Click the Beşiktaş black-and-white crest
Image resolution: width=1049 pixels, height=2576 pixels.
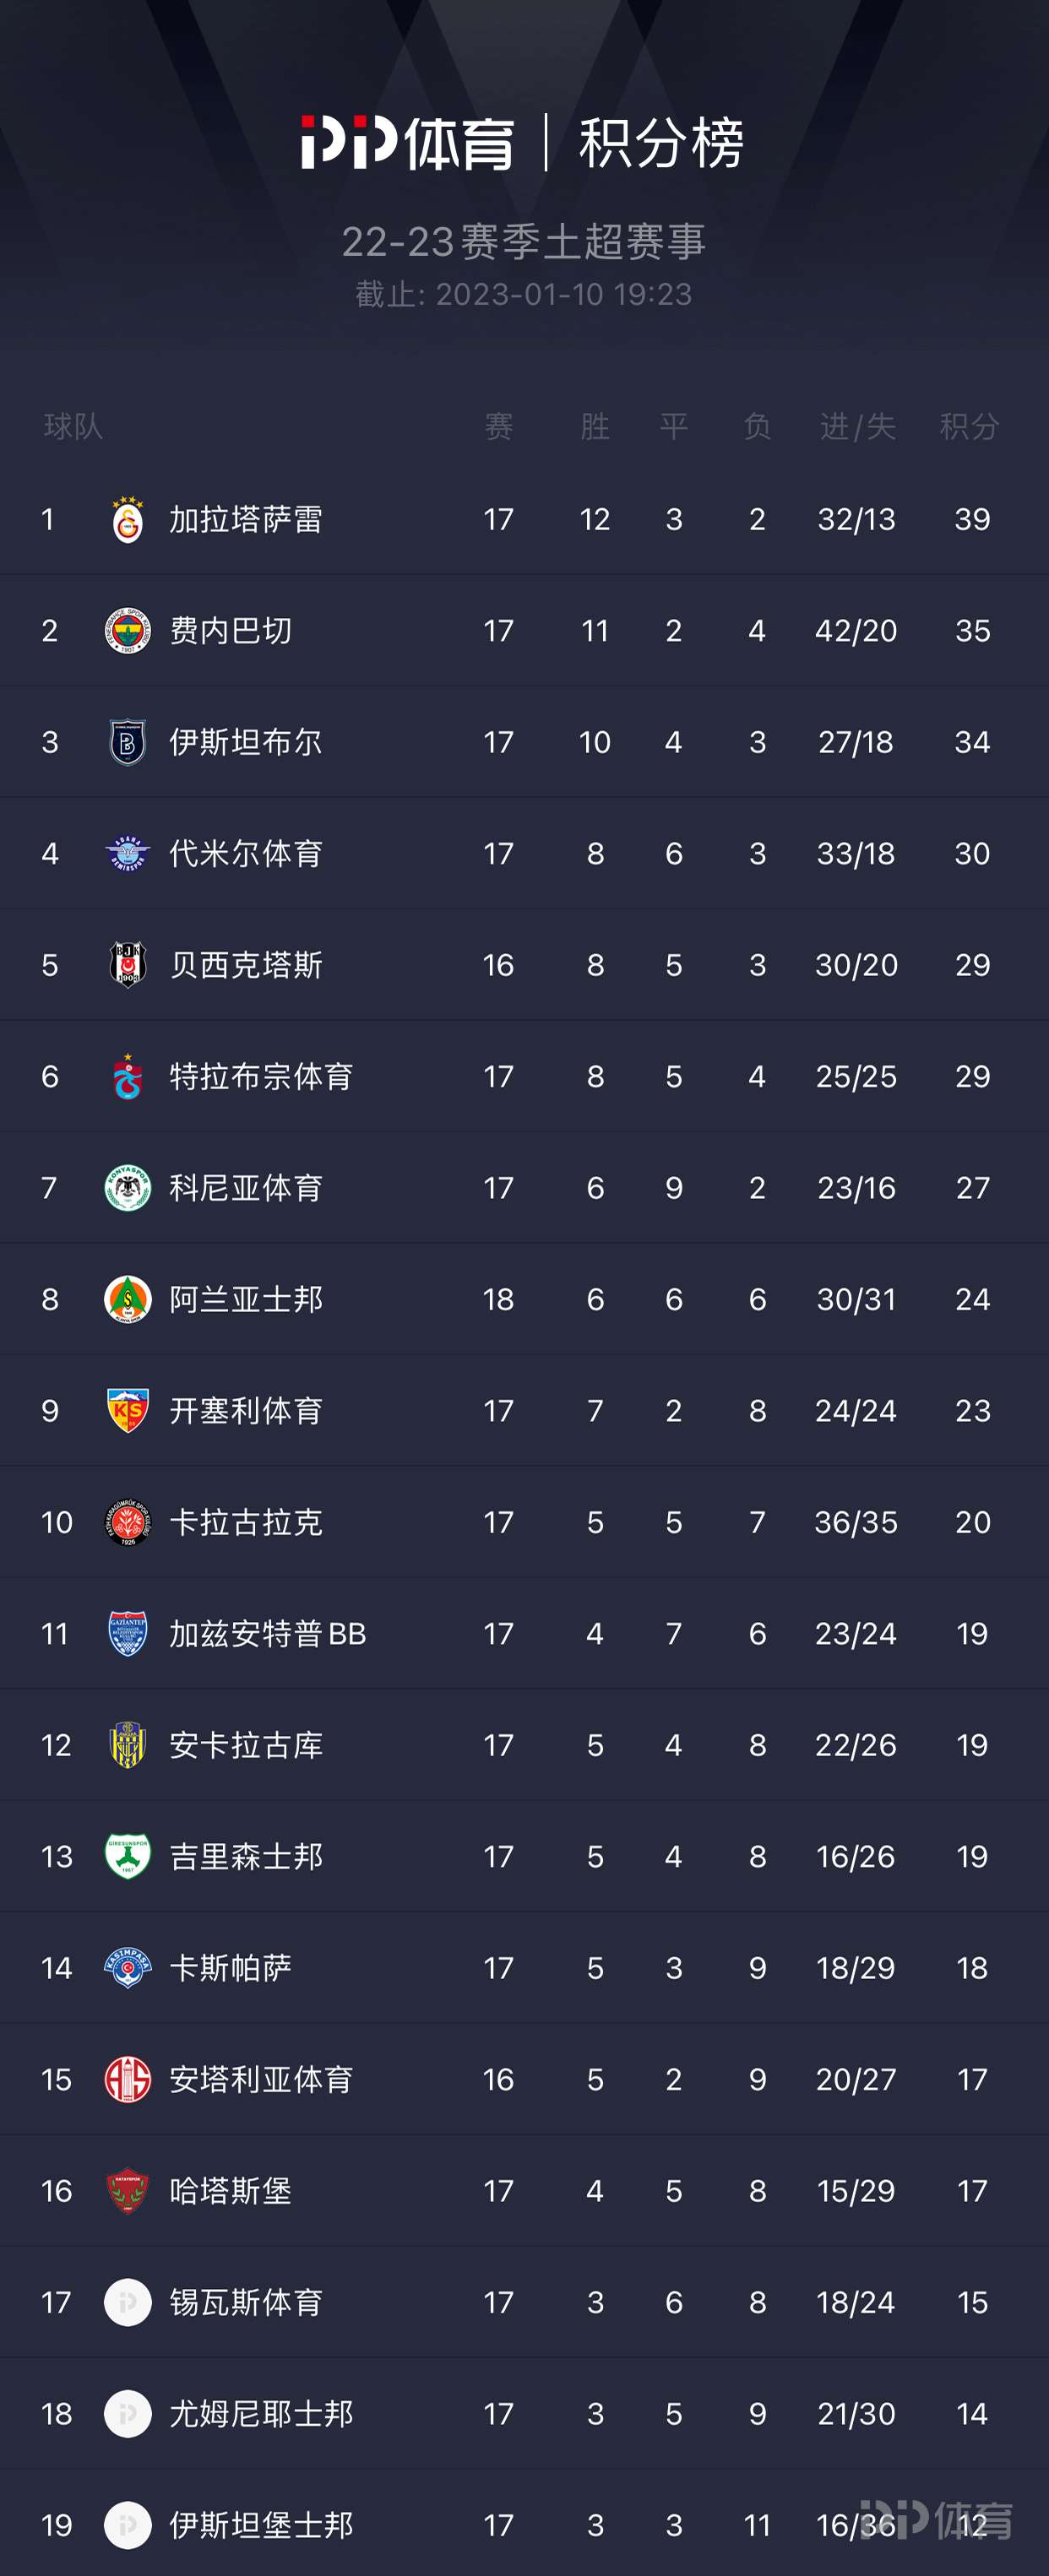(x=128, y=965)
